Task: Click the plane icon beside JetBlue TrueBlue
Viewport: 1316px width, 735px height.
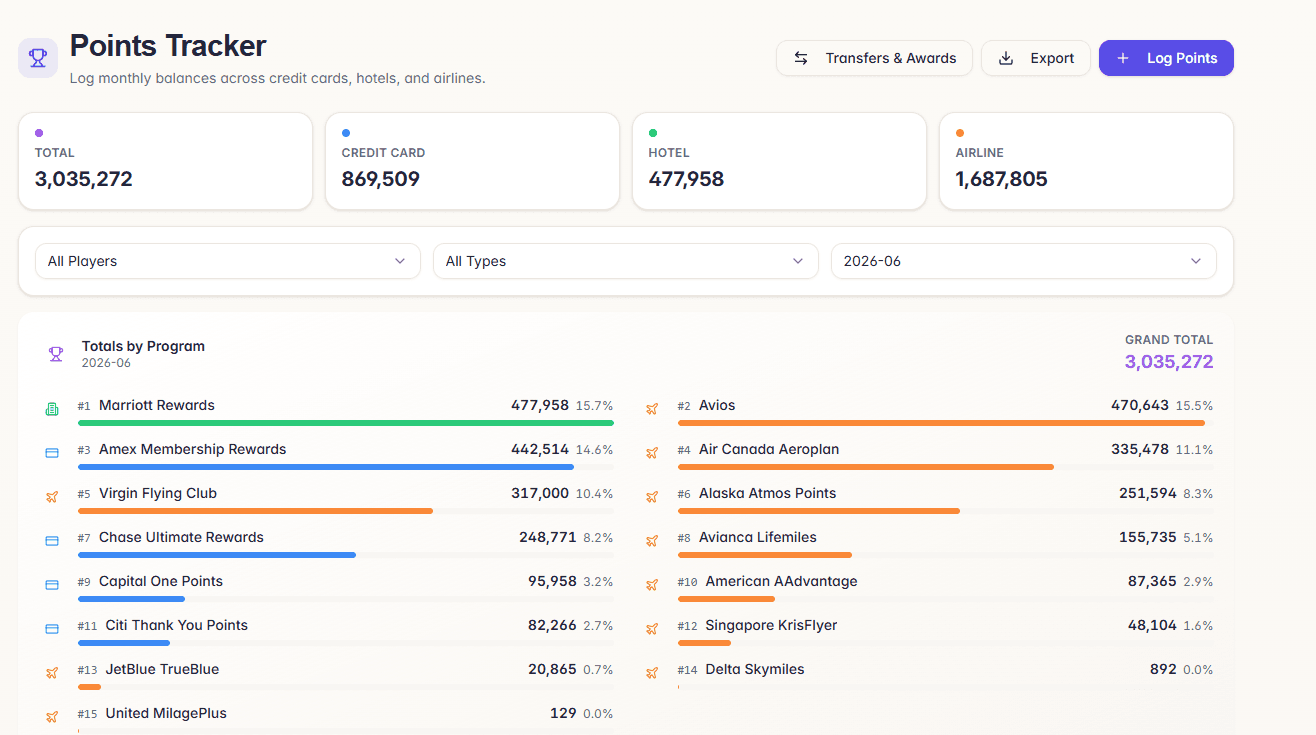Action: click(52, 673)
